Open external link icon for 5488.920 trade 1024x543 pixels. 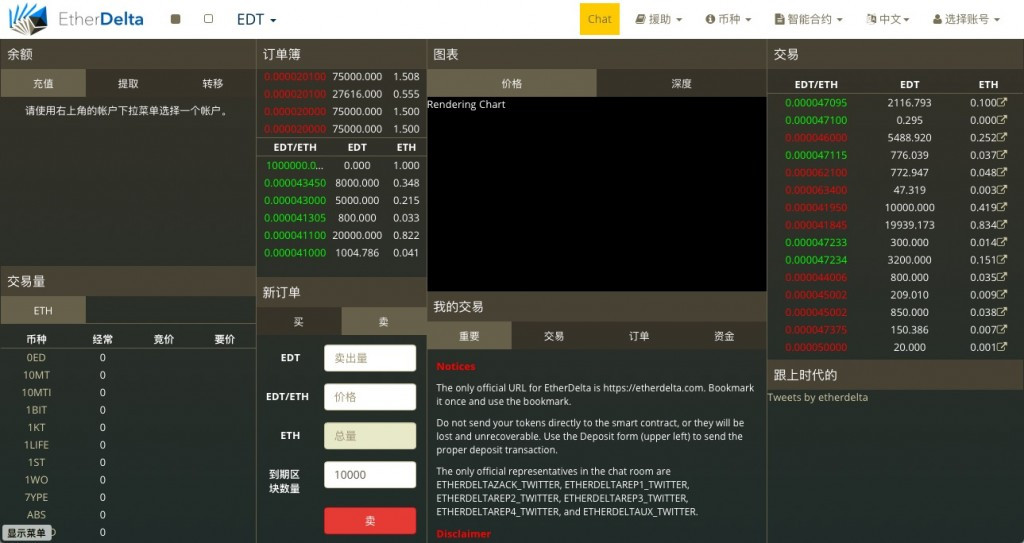click(x=1002, y=137)
